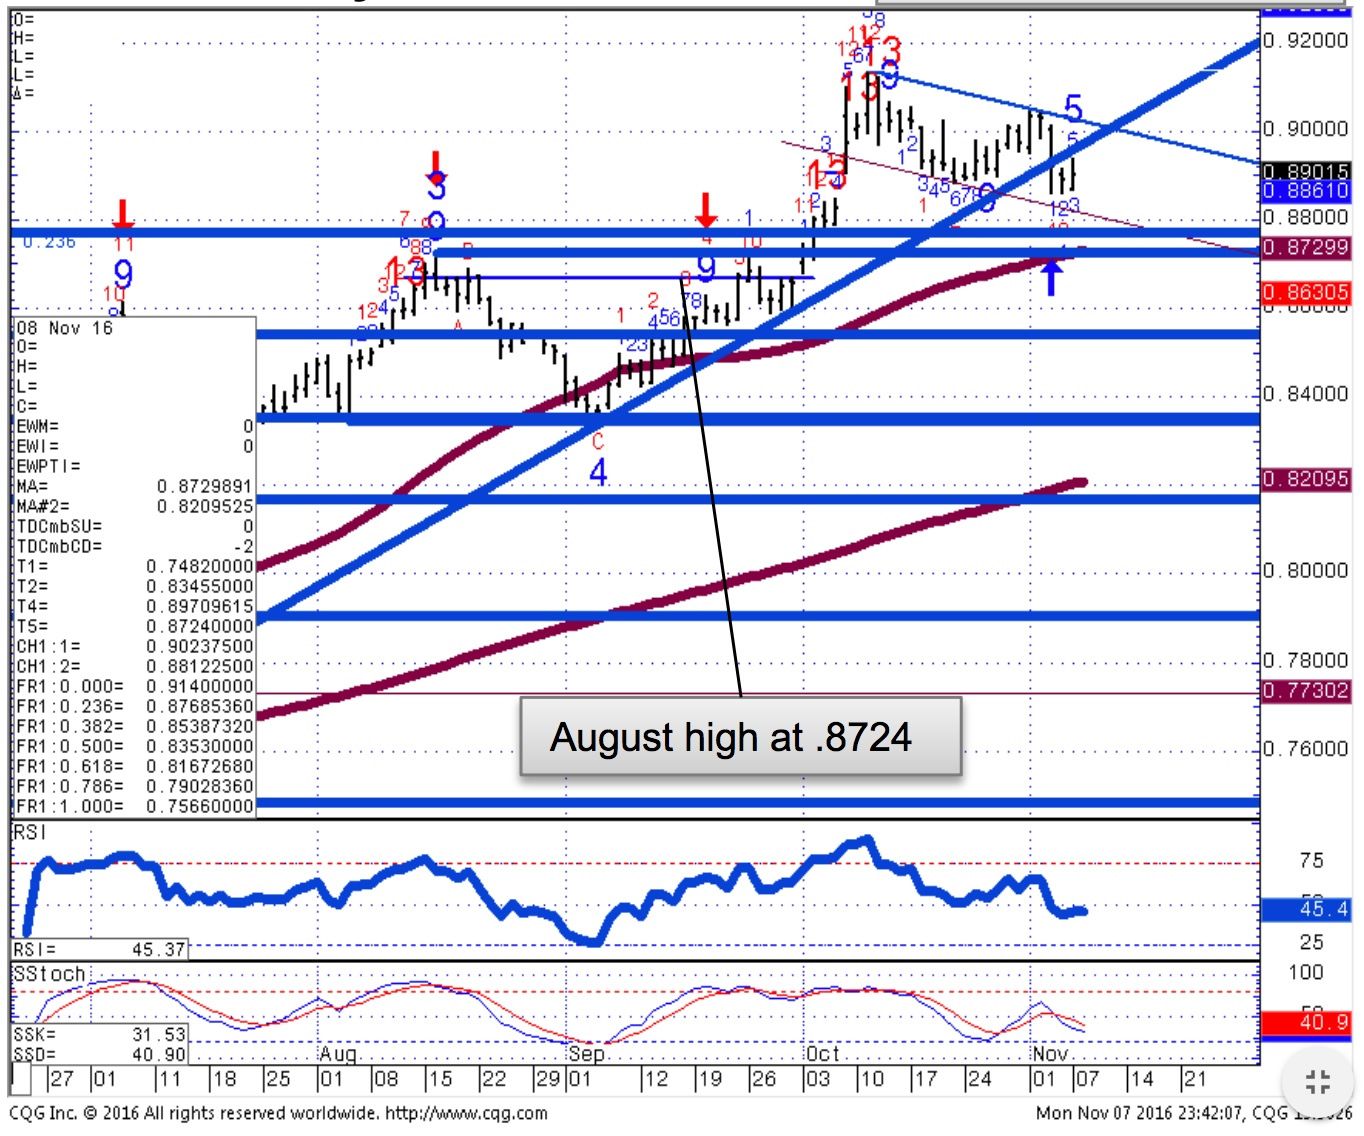Select the large blue wave 4 label
This screenshot has width=1364, height=1136.
click(x=598, y=472)
